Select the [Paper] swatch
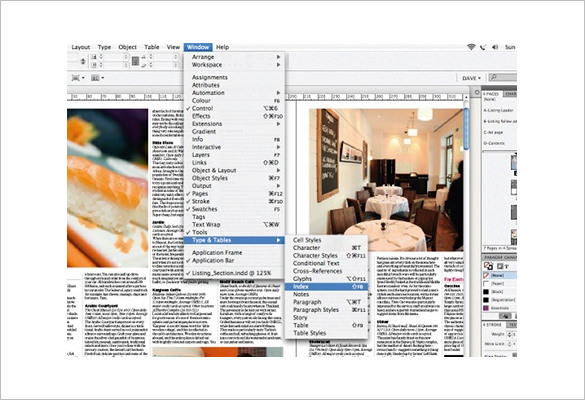 (x=500, y=284)
